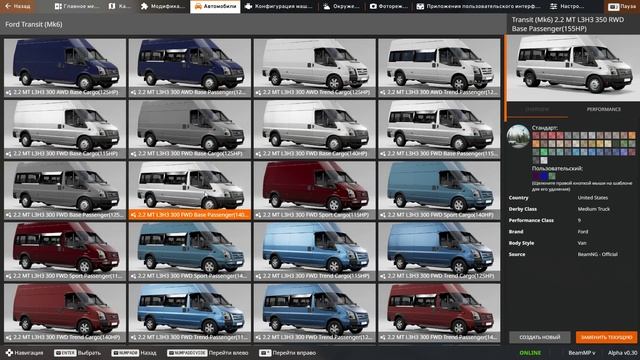The height and width of the screenshot is (360, 640).
Task: Select the orange car Автомобили tab icon
Action: point(198,6)
